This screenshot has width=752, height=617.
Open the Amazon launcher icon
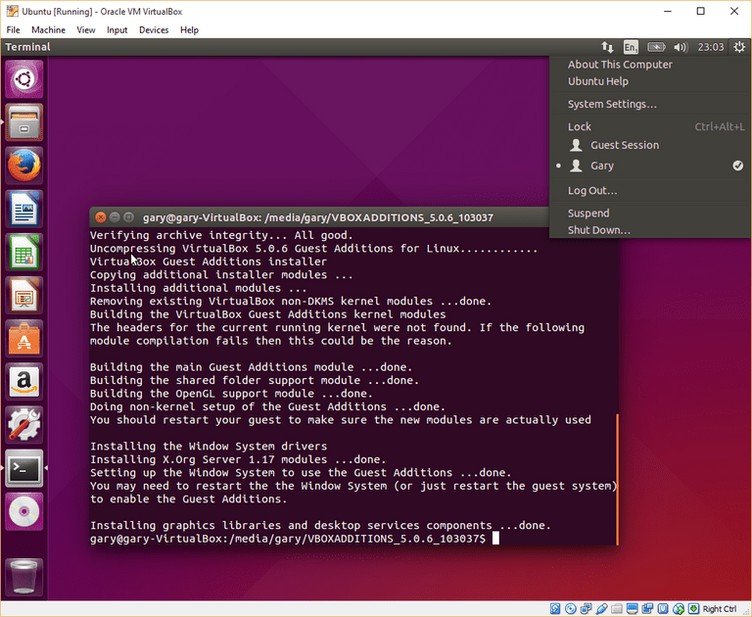click(24, 381)
